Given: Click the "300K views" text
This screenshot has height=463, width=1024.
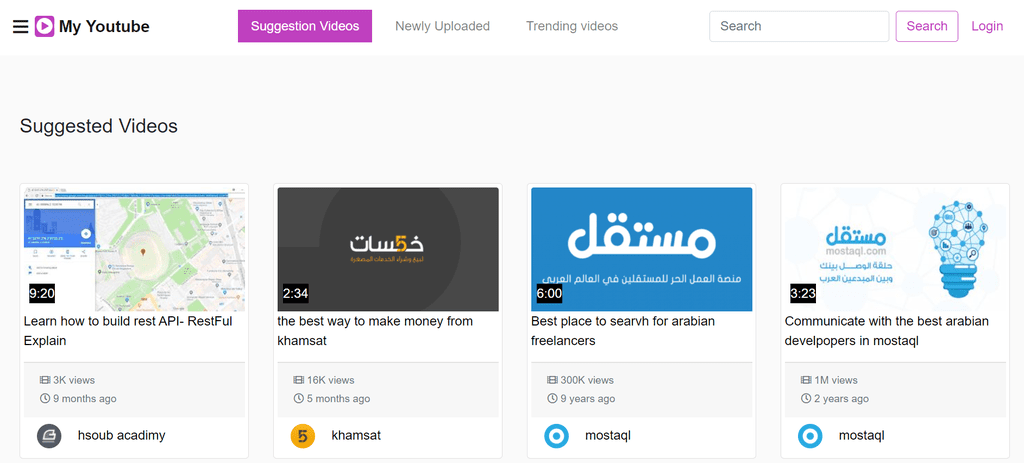Looking at the screenshot, I should (587, 380).
